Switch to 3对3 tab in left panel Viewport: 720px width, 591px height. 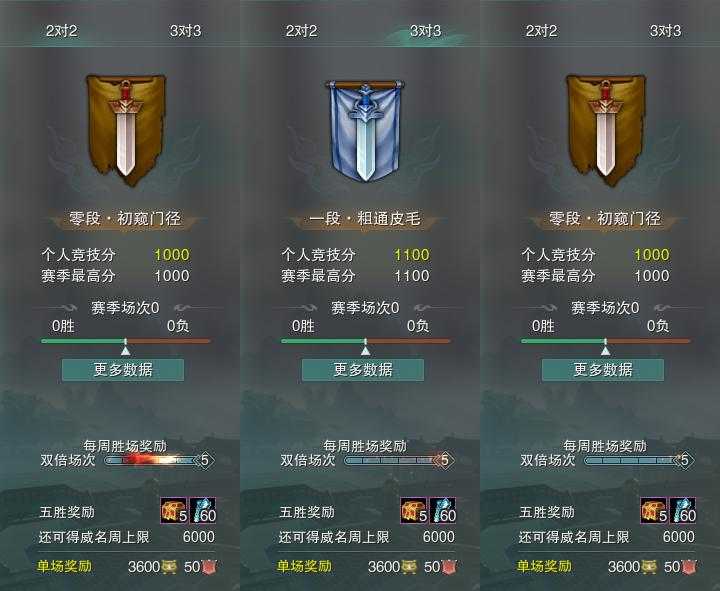point(186,31)
